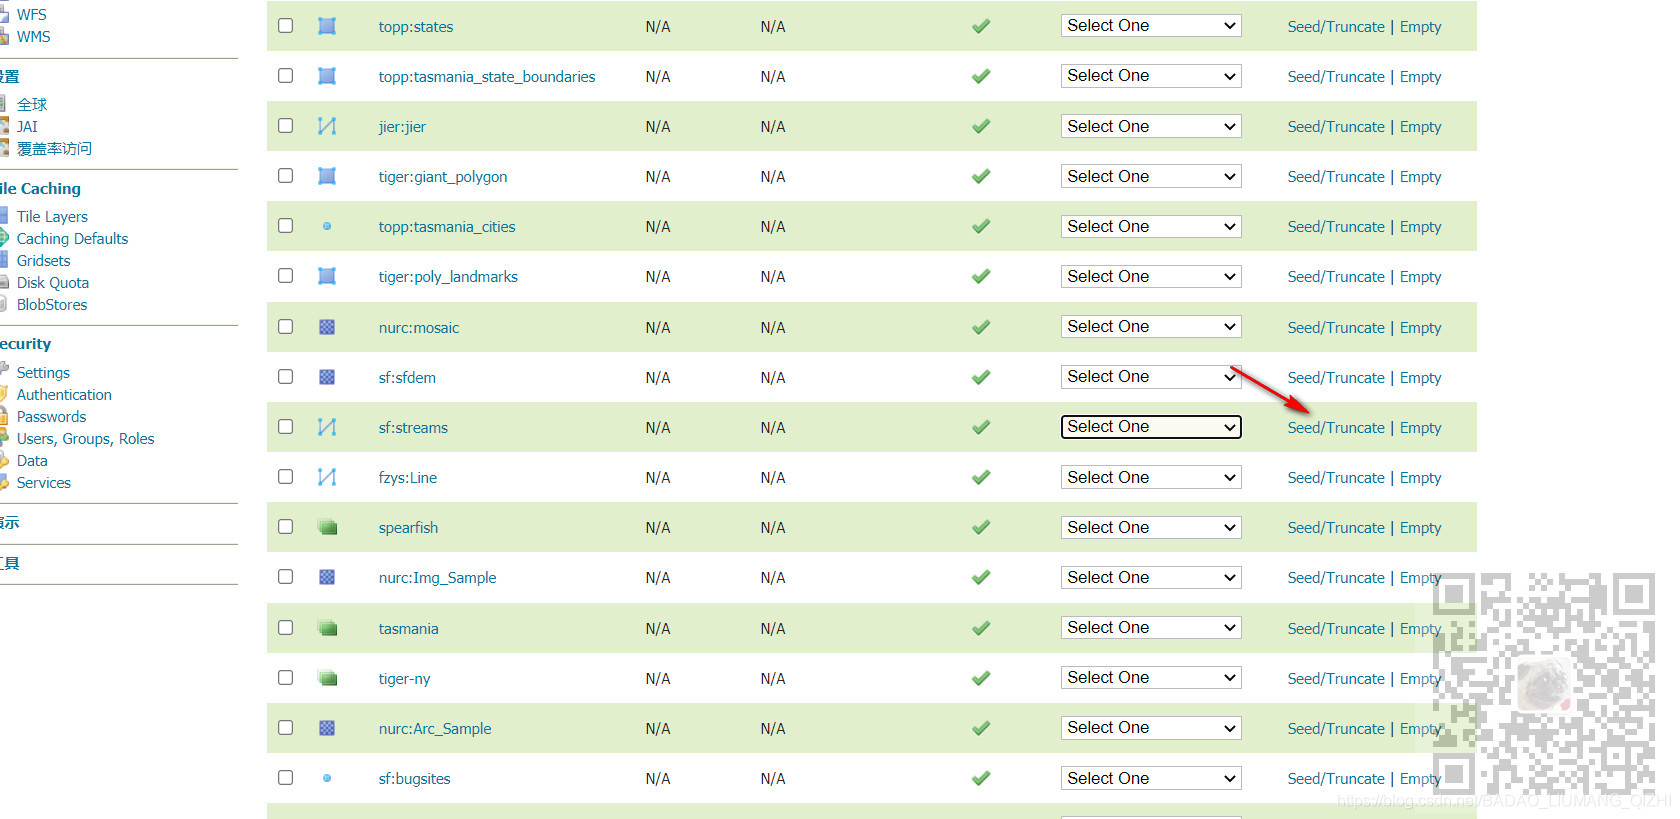The height and width of the screenshot is (819, 1680).
Task: Open Select One dropdown for tiger:giant_polygon
Action: 1151,176
